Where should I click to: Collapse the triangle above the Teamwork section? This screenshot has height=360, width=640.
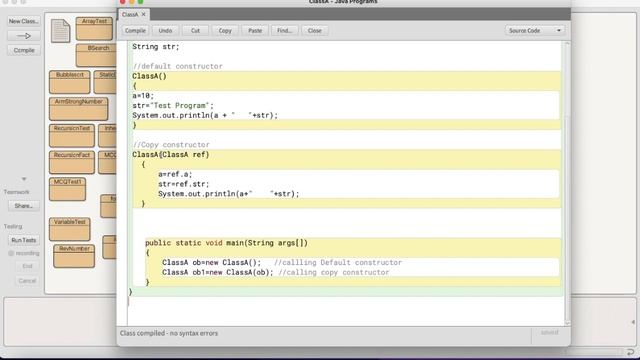[24, 179]
